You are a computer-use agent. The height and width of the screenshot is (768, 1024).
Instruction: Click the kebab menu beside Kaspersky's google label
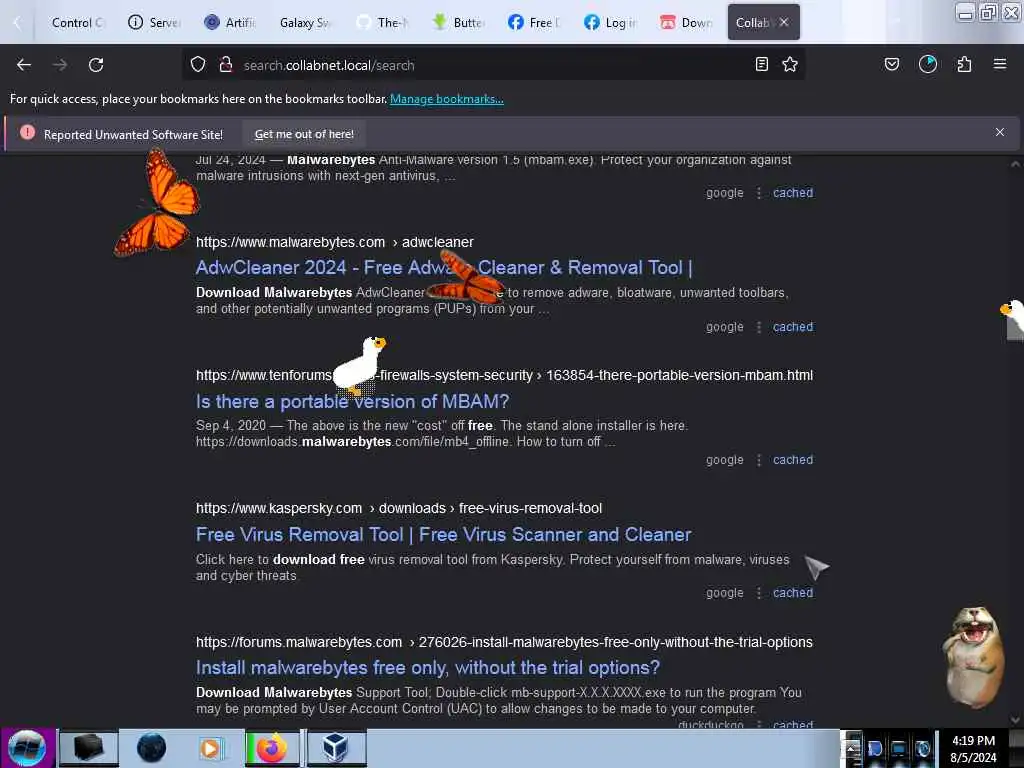pos(759,593)
